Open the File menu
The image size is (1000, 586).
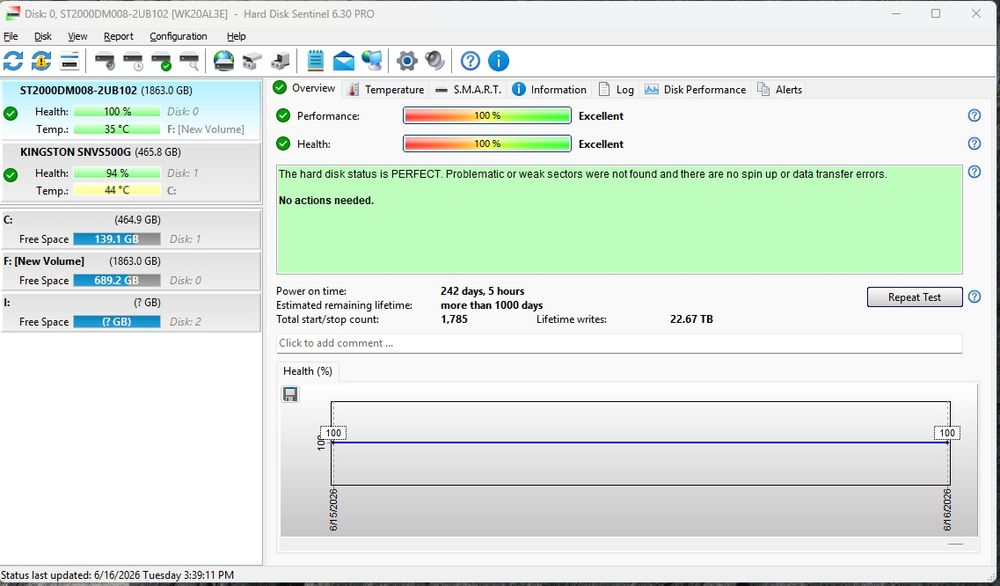tap(11, 36)
